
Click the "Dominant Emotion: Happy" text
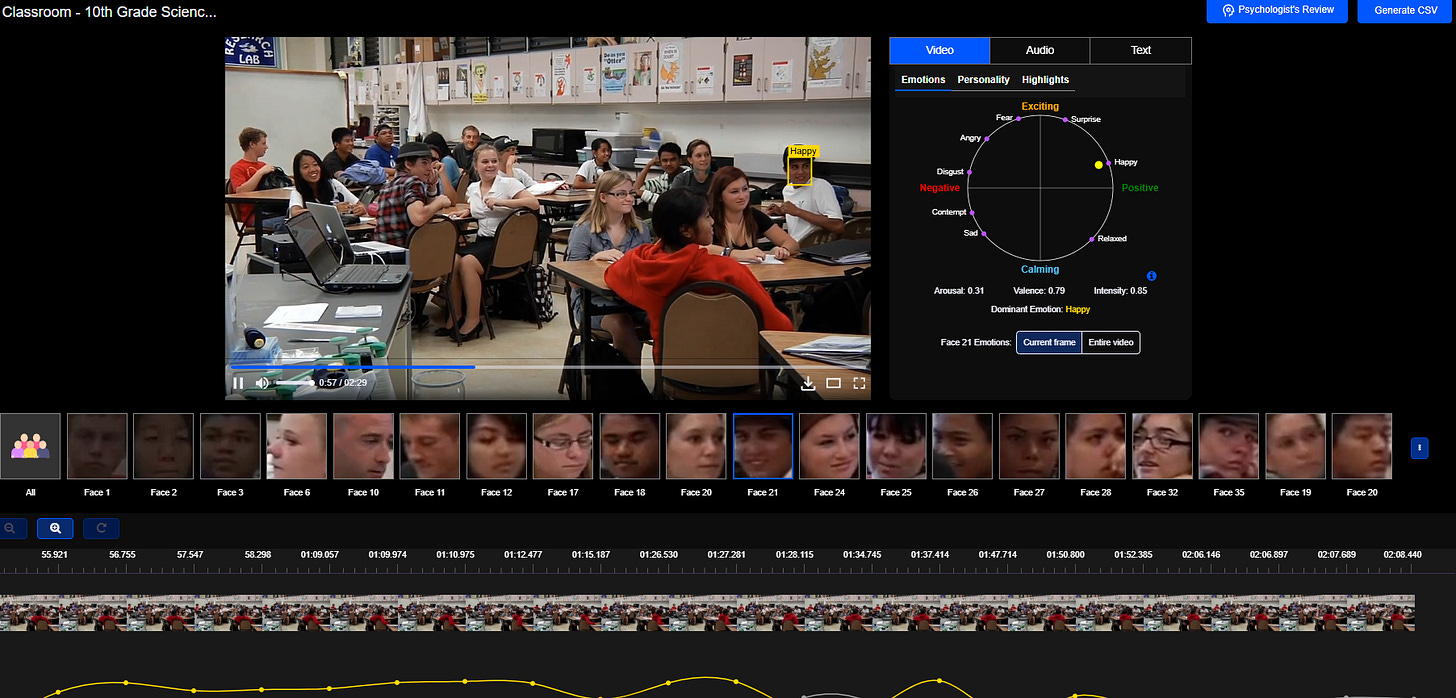tap(1040, 310)
